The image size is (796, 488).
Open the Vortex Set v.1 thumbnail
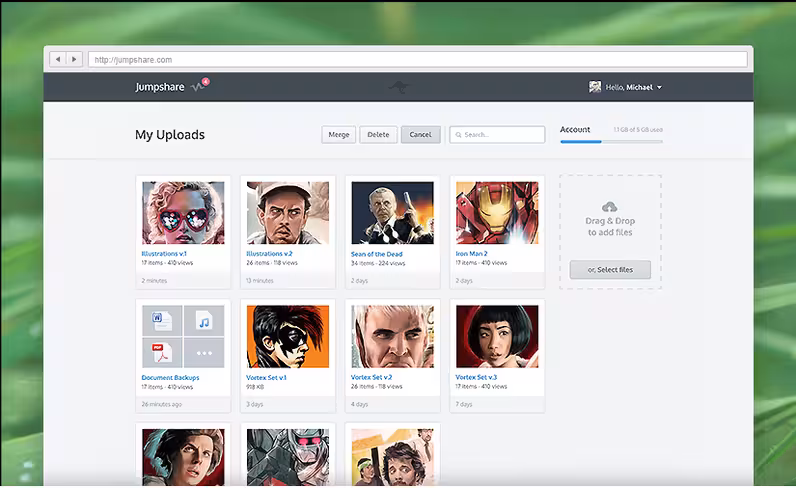tap(288, 336)
